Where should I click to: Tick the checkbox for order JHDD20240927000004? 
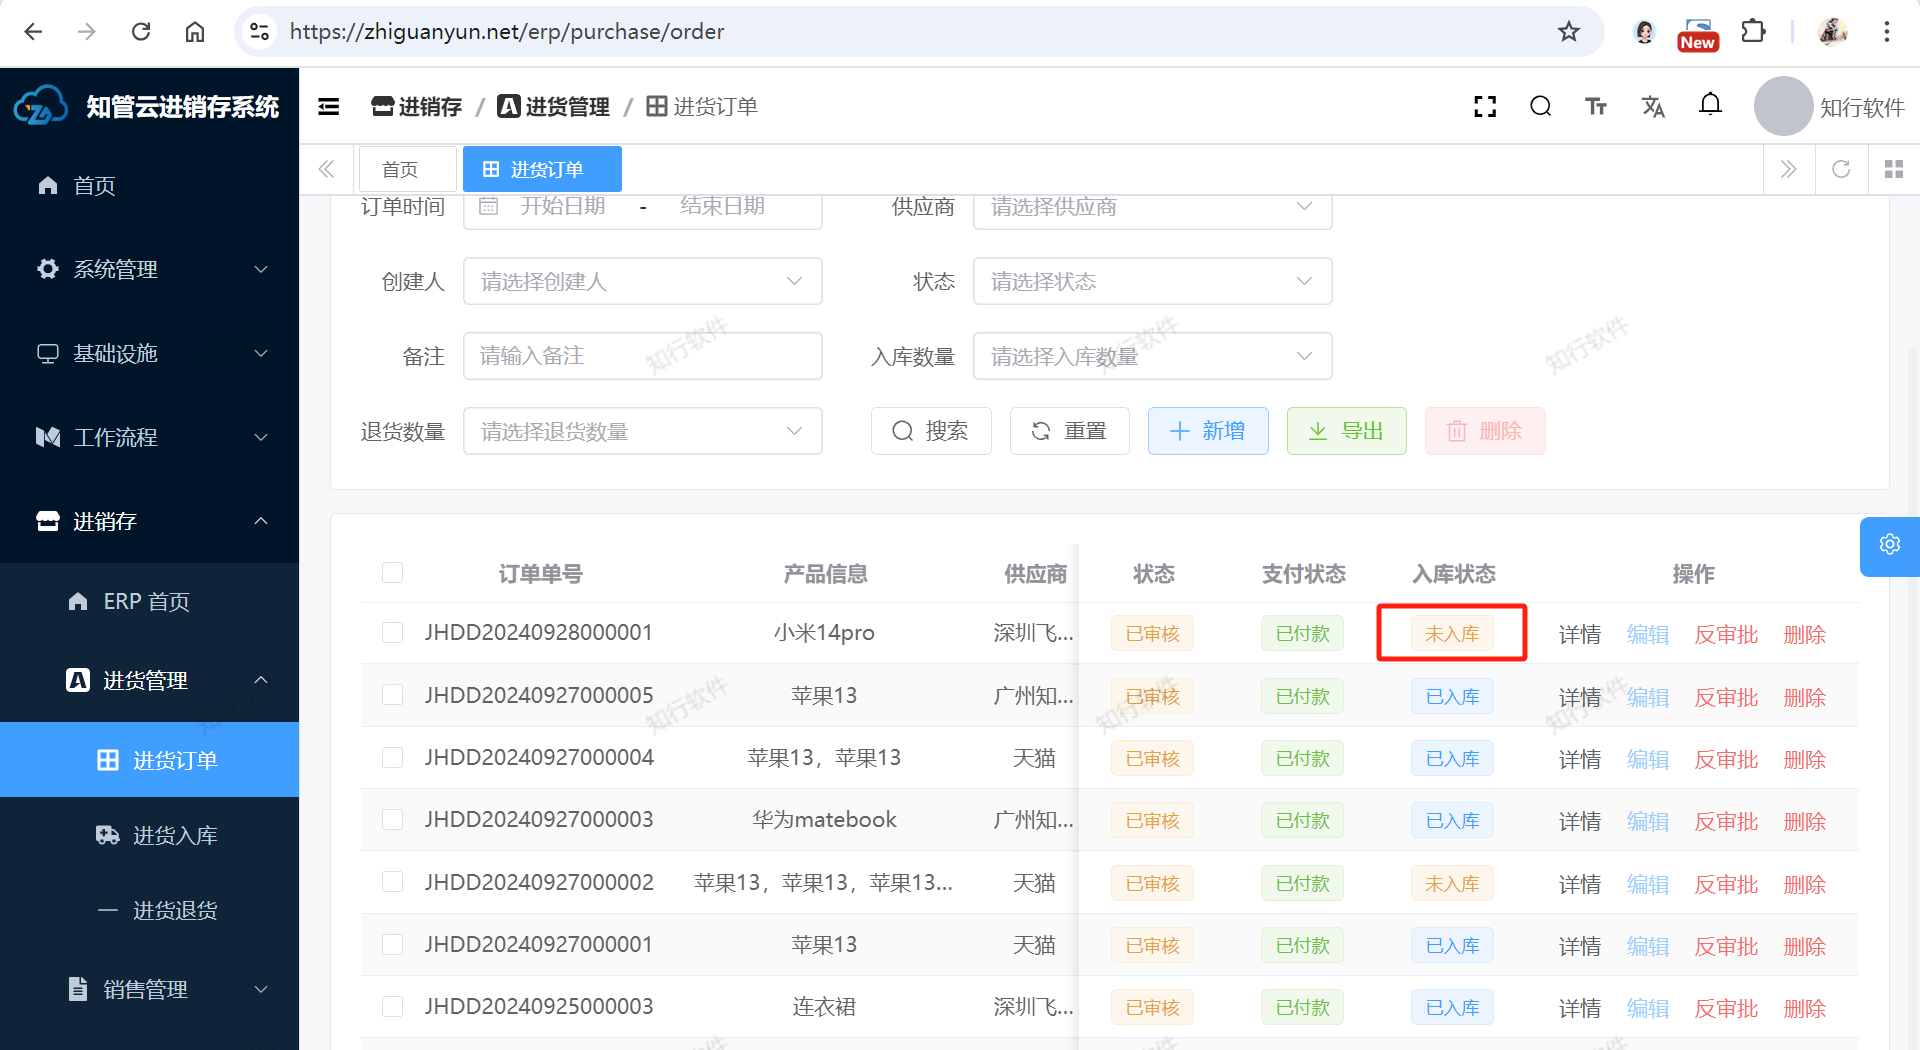click(x=392, y=758)
